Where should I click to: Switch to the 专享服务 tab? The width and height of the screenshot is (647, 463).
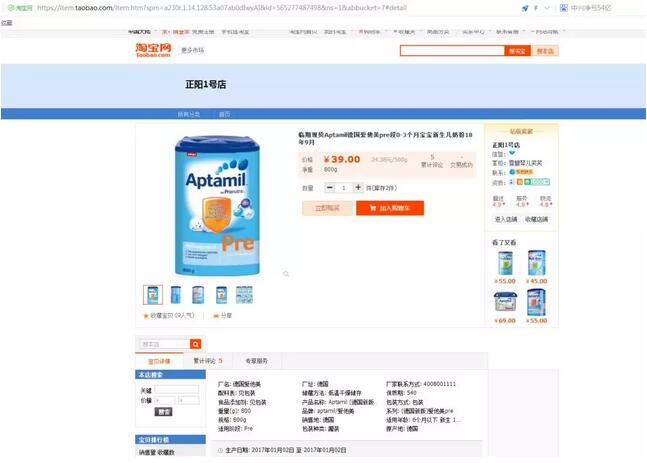257,361
